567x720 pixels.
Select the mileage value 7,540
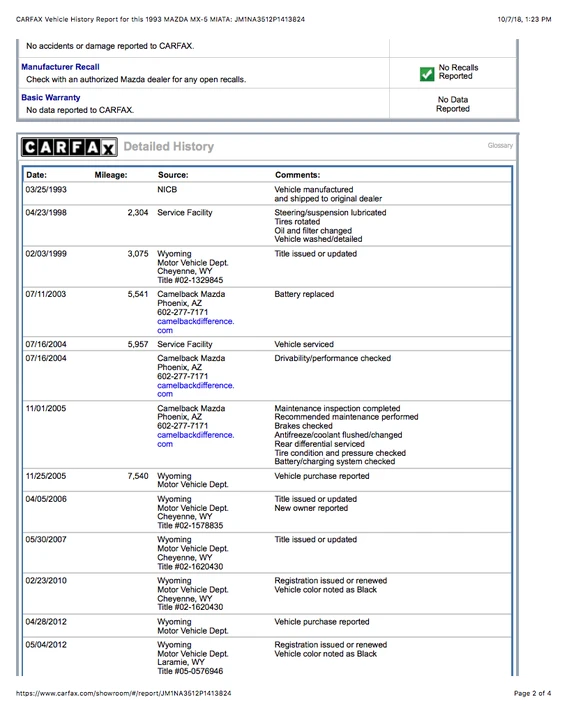[x=138, y=476]
